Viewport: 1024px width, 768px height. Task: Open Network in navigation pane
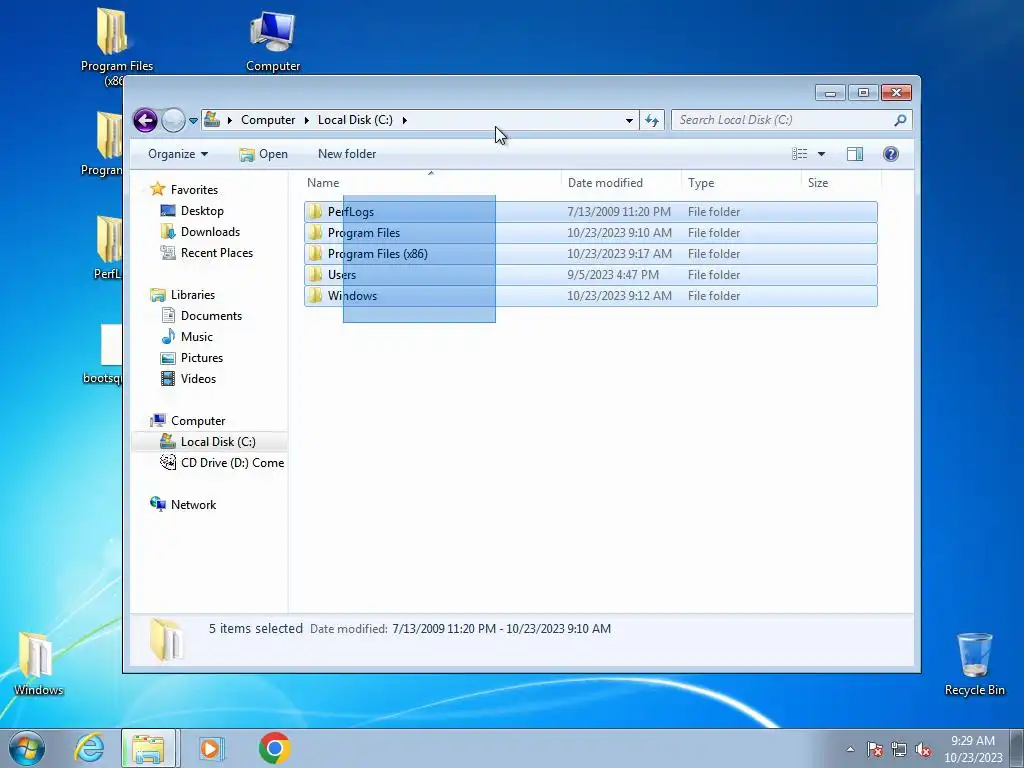pos(183,504)
